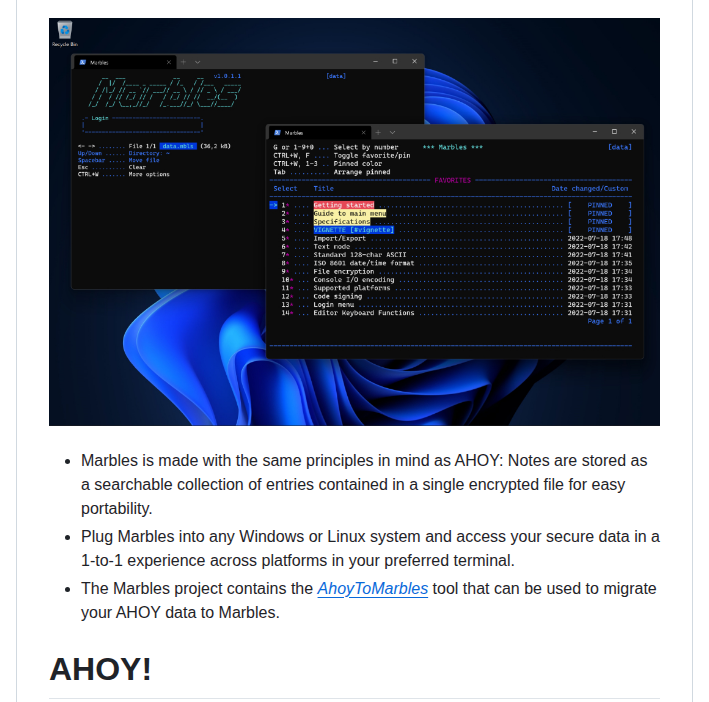Click the Pinned color shortcut hint
Image resolution: width=709 pixels, height=702 pixels.
pyautogui.click(x=358, y=164)
